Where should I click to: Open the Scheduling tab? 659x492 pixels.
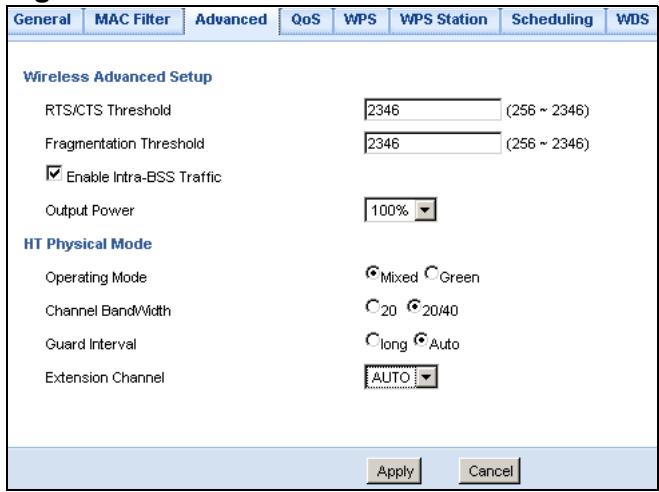click(x=552, y=20)
